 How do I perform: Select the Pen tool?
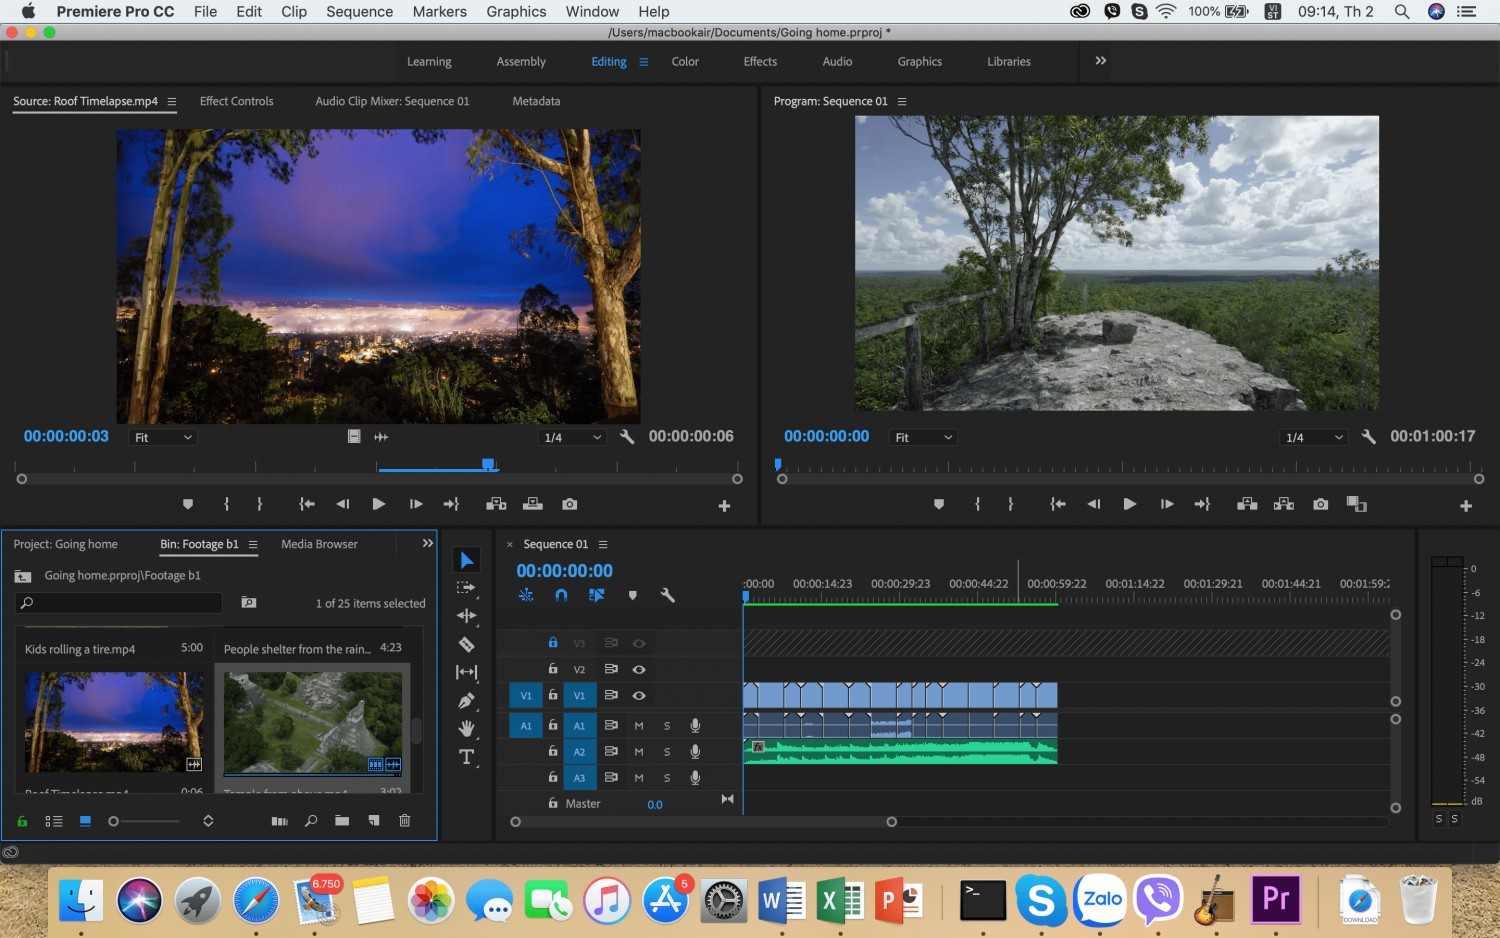tap(466, 700)
